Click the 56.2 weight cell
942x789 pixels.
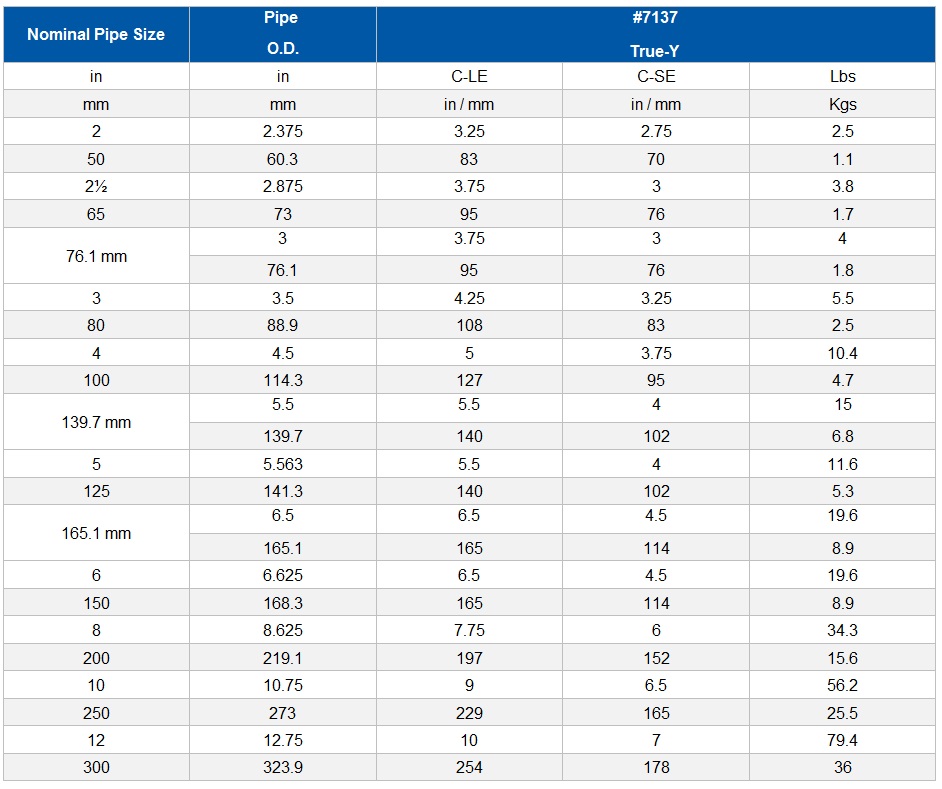coord(842,685)
